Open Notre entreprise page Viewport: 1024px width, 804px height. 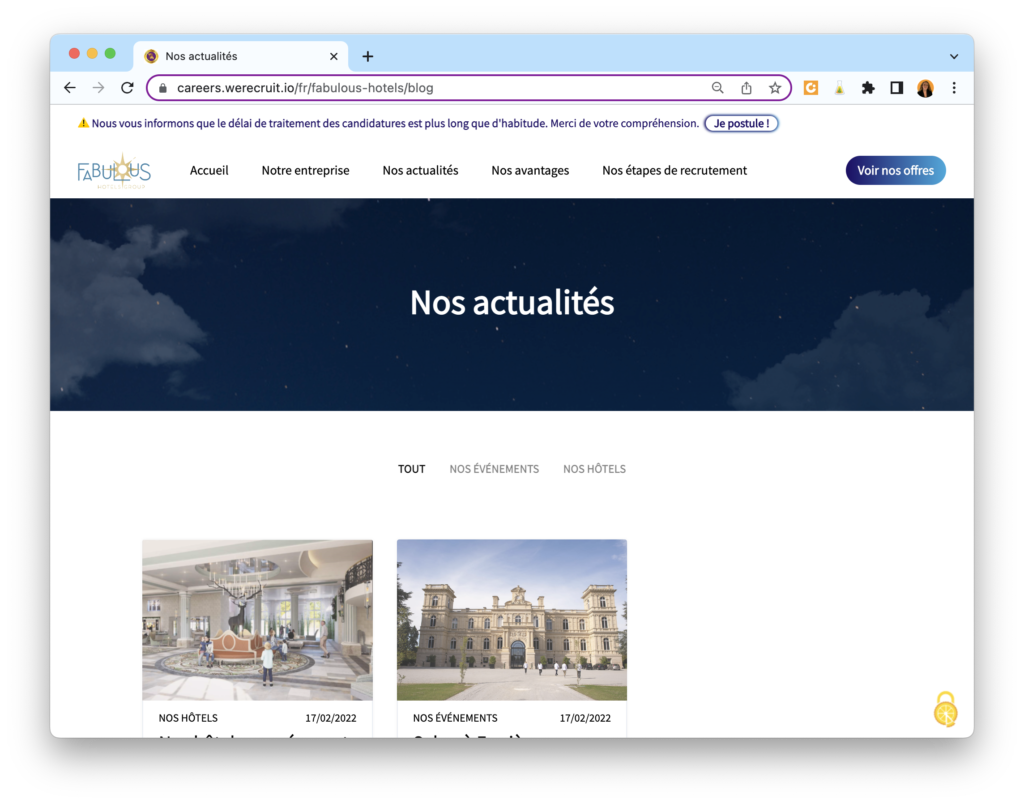pos(306,170)
